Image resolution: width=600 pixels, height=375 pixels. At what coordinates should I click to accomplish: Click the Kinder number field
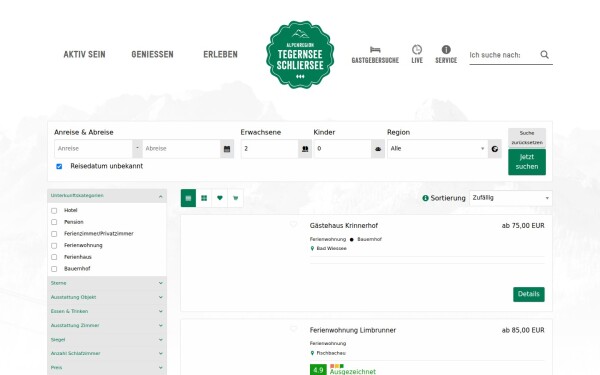(x=343, y=149)
